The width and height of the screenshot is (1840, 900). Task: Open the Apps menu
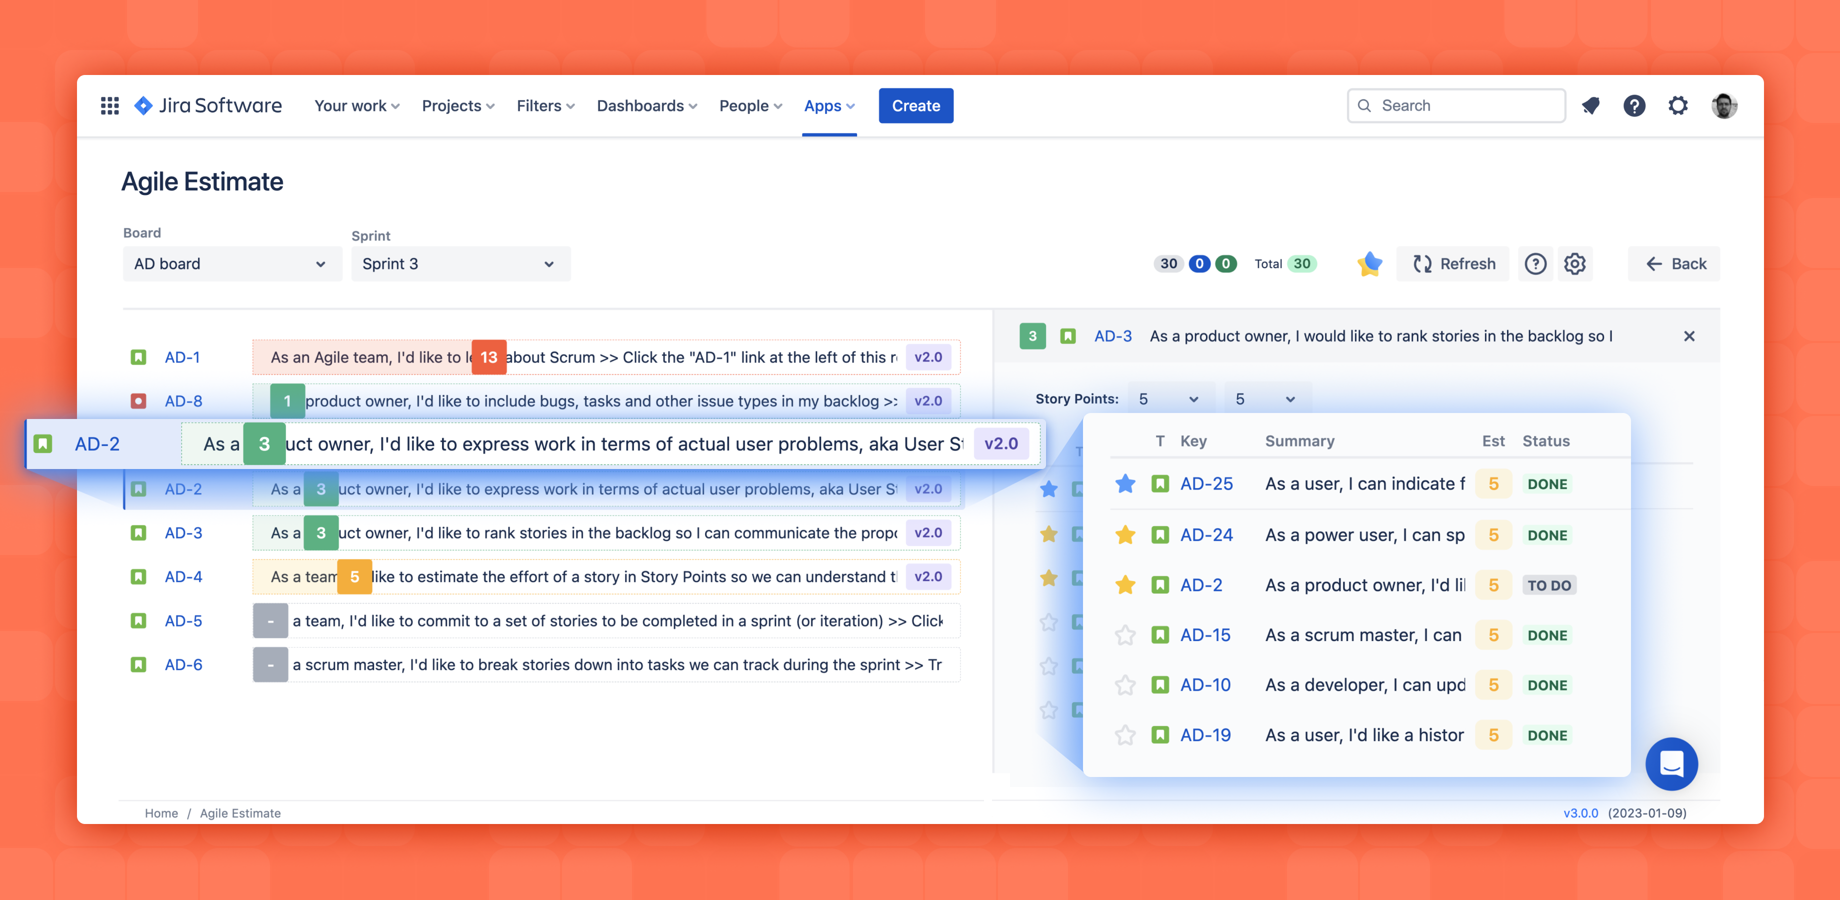(829, 105)
